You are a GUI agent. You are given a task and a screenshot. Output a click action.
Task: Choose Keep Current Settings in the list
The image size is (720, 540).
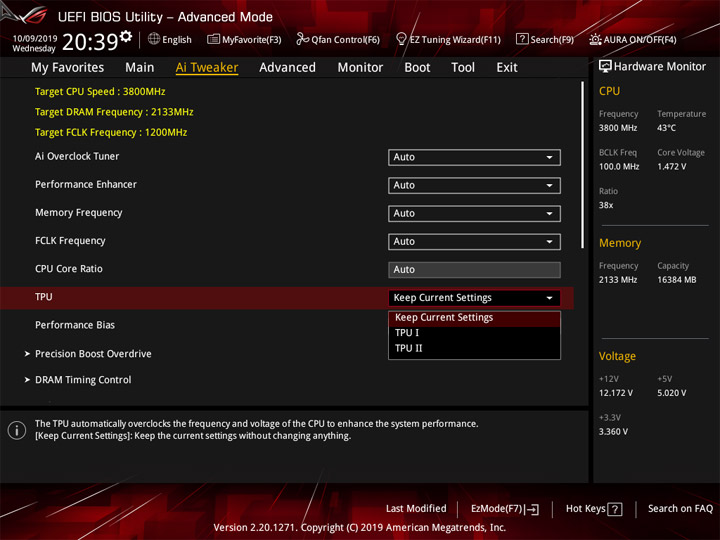(474, 318)
